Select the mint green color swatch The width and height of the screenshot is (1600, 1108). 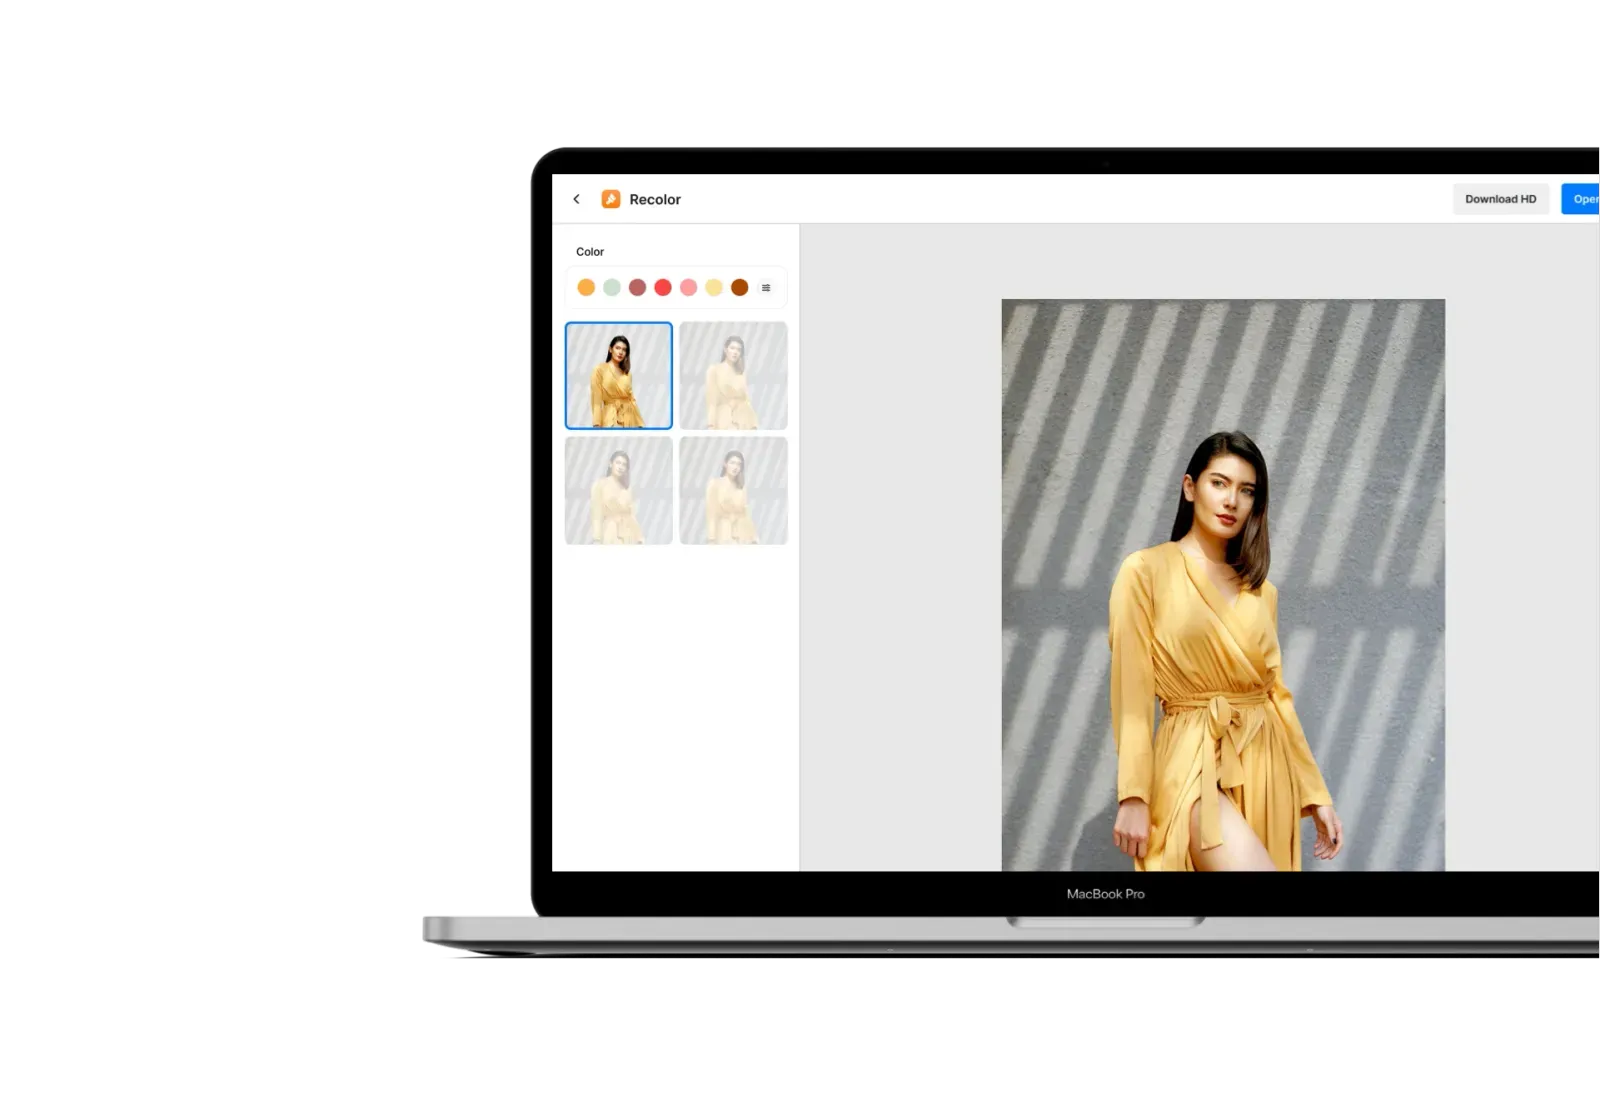click(x=612, y=287)
